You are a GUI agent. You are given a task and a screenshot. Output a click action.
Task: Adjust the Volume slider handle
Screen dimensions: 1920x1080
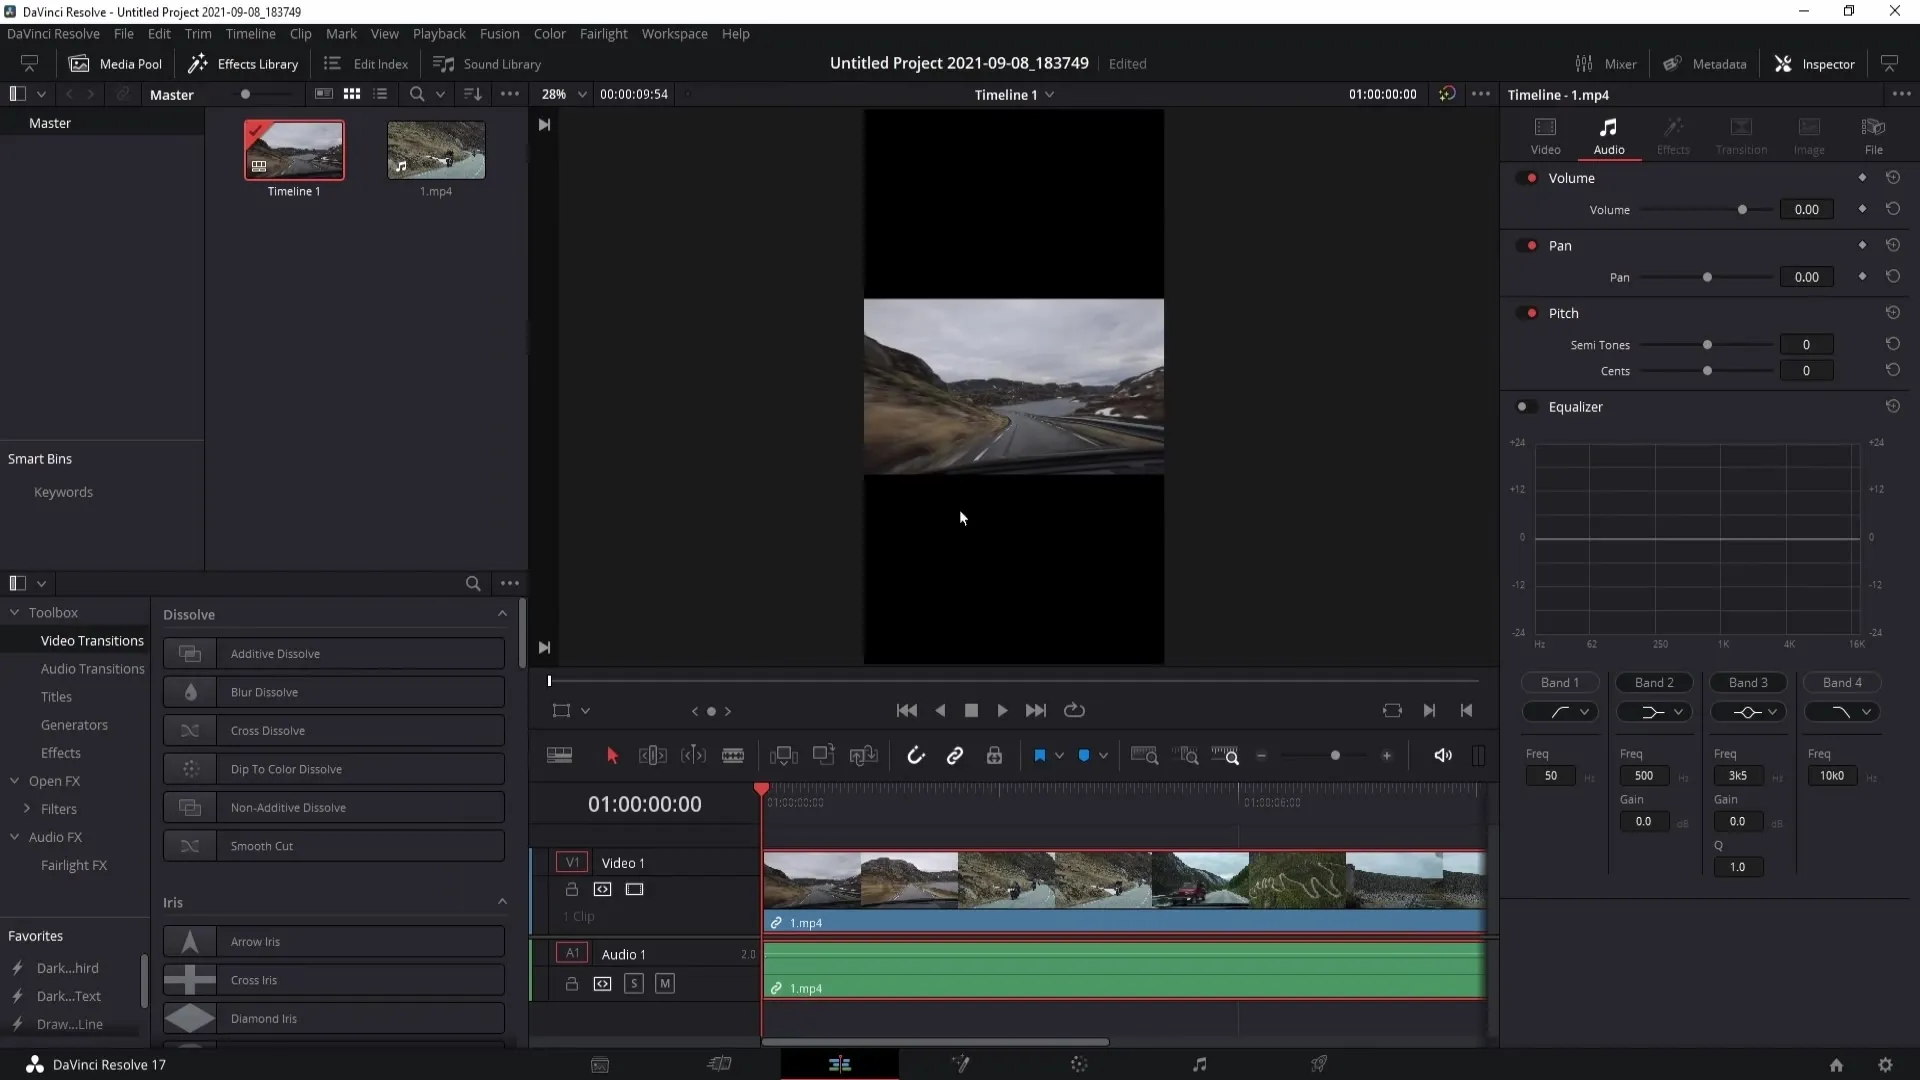(1742, 210)
